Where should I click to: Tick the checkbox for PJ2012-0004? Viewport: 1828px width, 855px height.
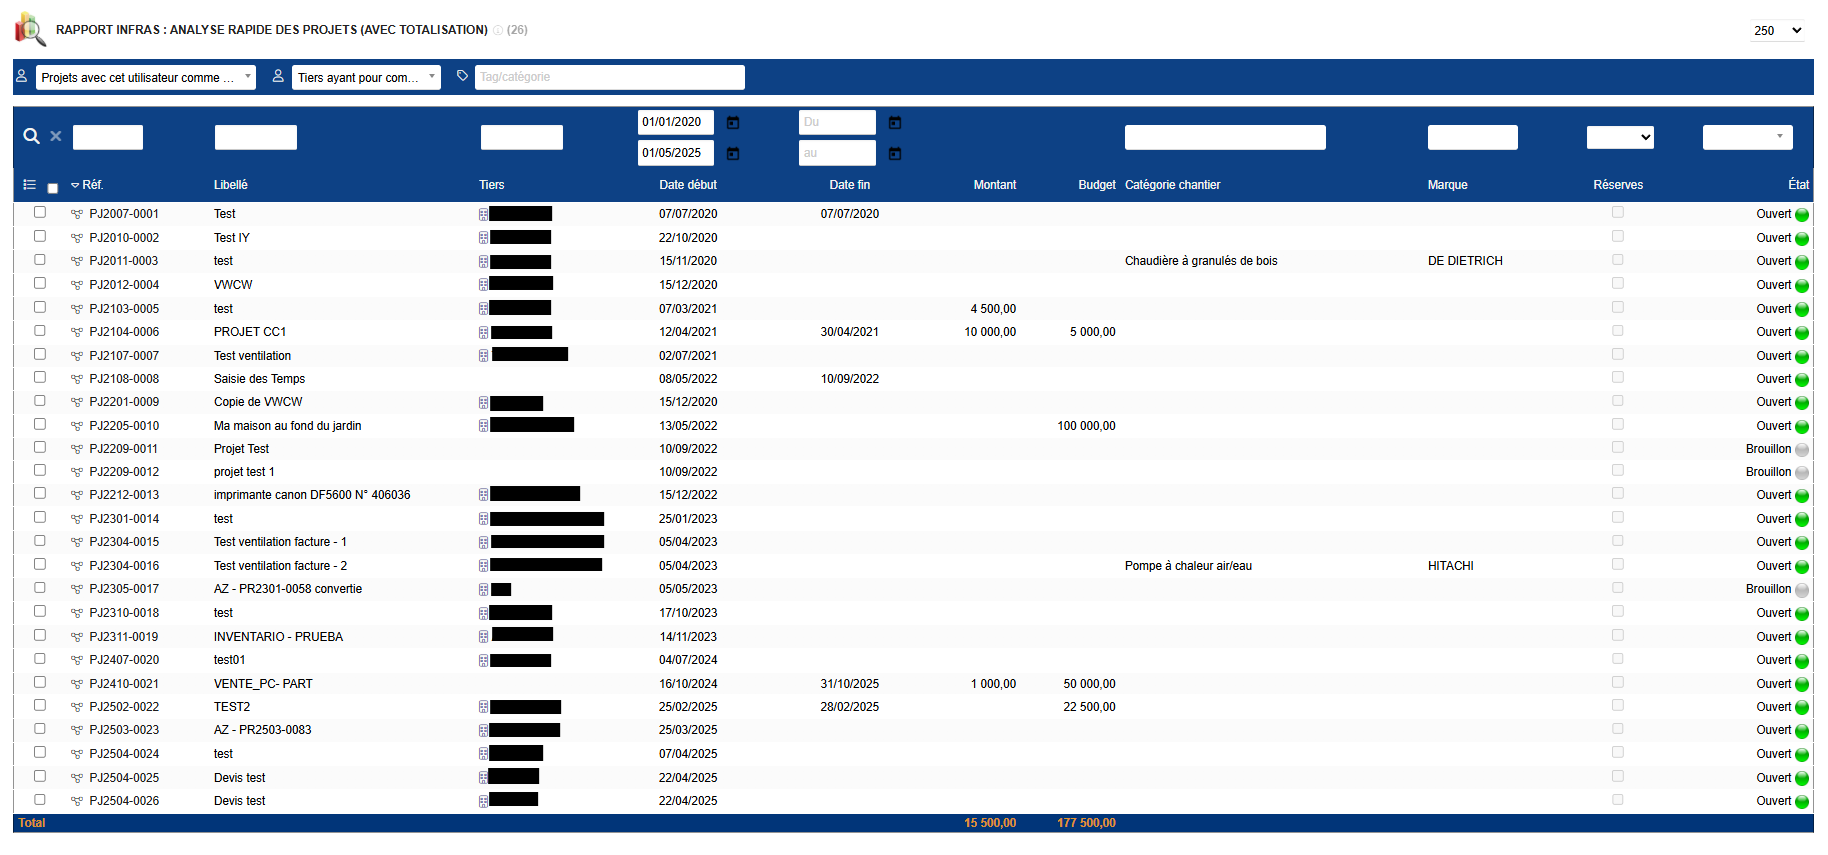click(x=40, y=283)
